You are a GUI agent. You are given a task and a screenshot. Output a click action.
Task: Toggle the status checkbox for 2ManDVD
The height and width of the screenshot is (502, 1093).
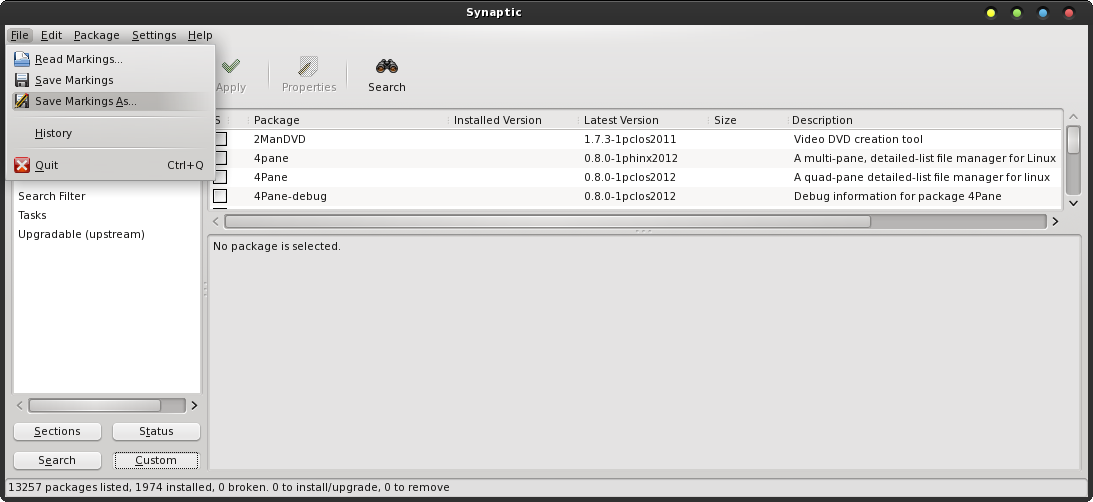(x=220, y=139)
